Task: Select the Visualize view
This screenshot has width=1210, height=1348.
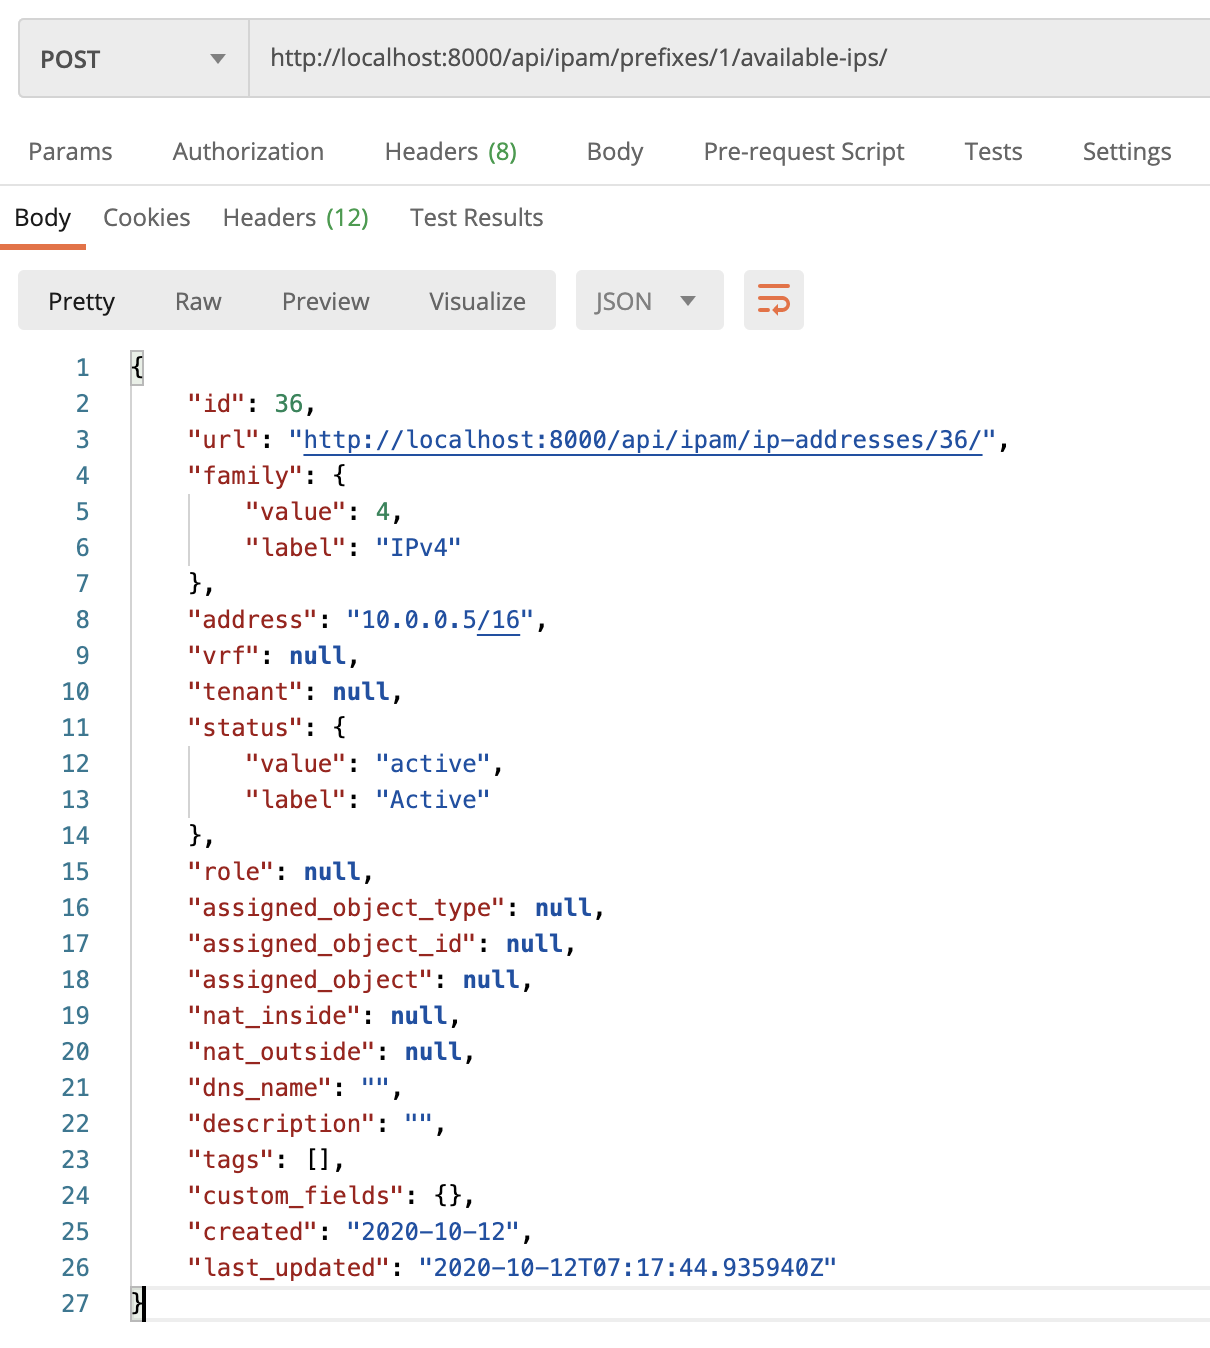Action: [x=477, y=301]
